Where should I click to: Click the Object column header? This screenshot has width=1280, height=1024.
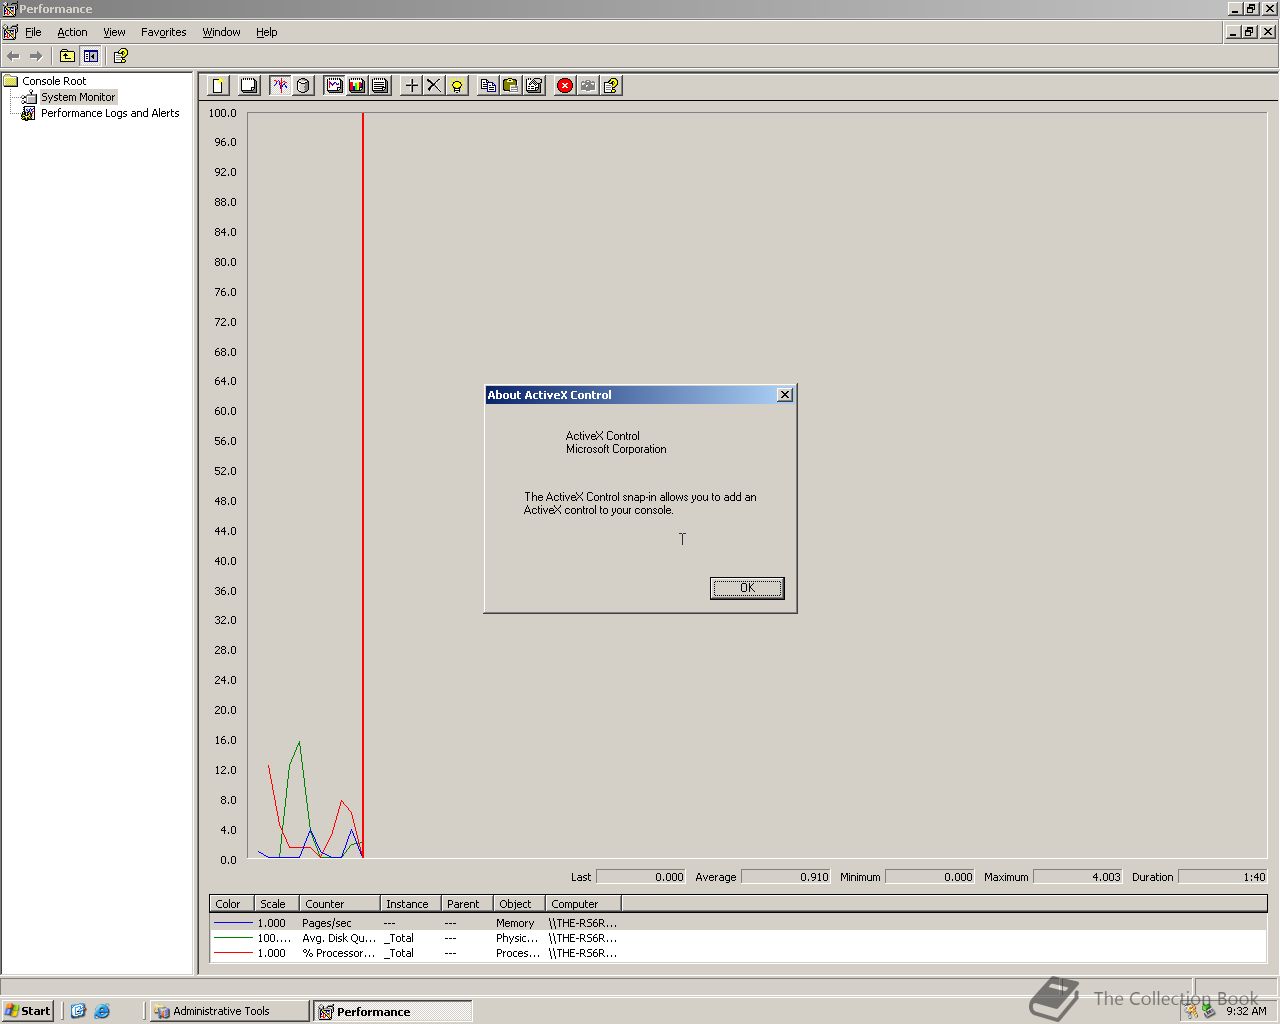click(x=520, y=903)
